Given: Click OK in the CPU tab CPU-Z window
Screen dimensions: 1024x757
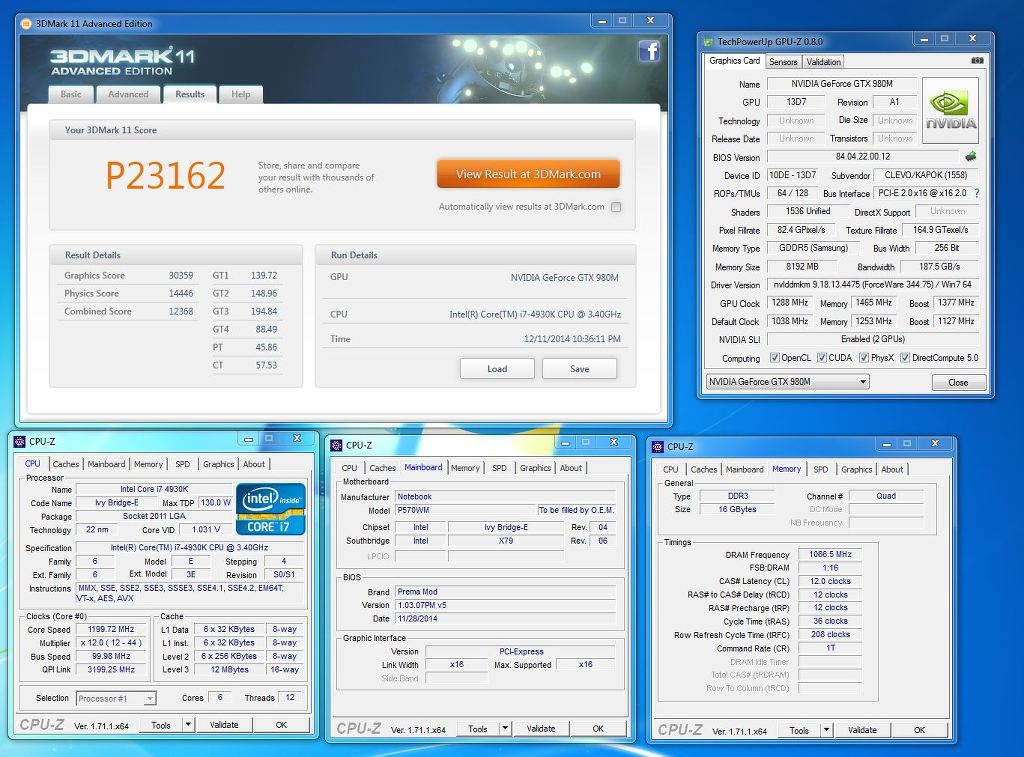Looking at the screenshot, I should pyautogui.click(x=281, y=724).
